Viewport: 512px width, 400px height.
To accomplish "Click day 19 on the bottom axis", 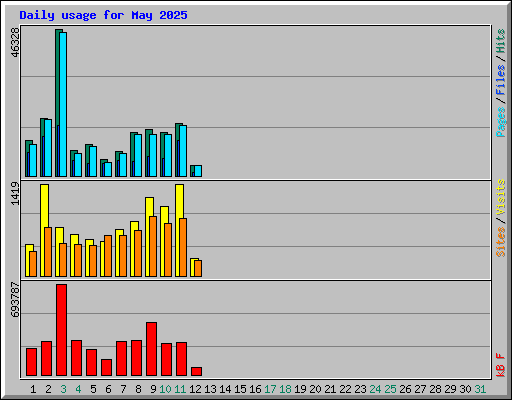I will (300, 389).
